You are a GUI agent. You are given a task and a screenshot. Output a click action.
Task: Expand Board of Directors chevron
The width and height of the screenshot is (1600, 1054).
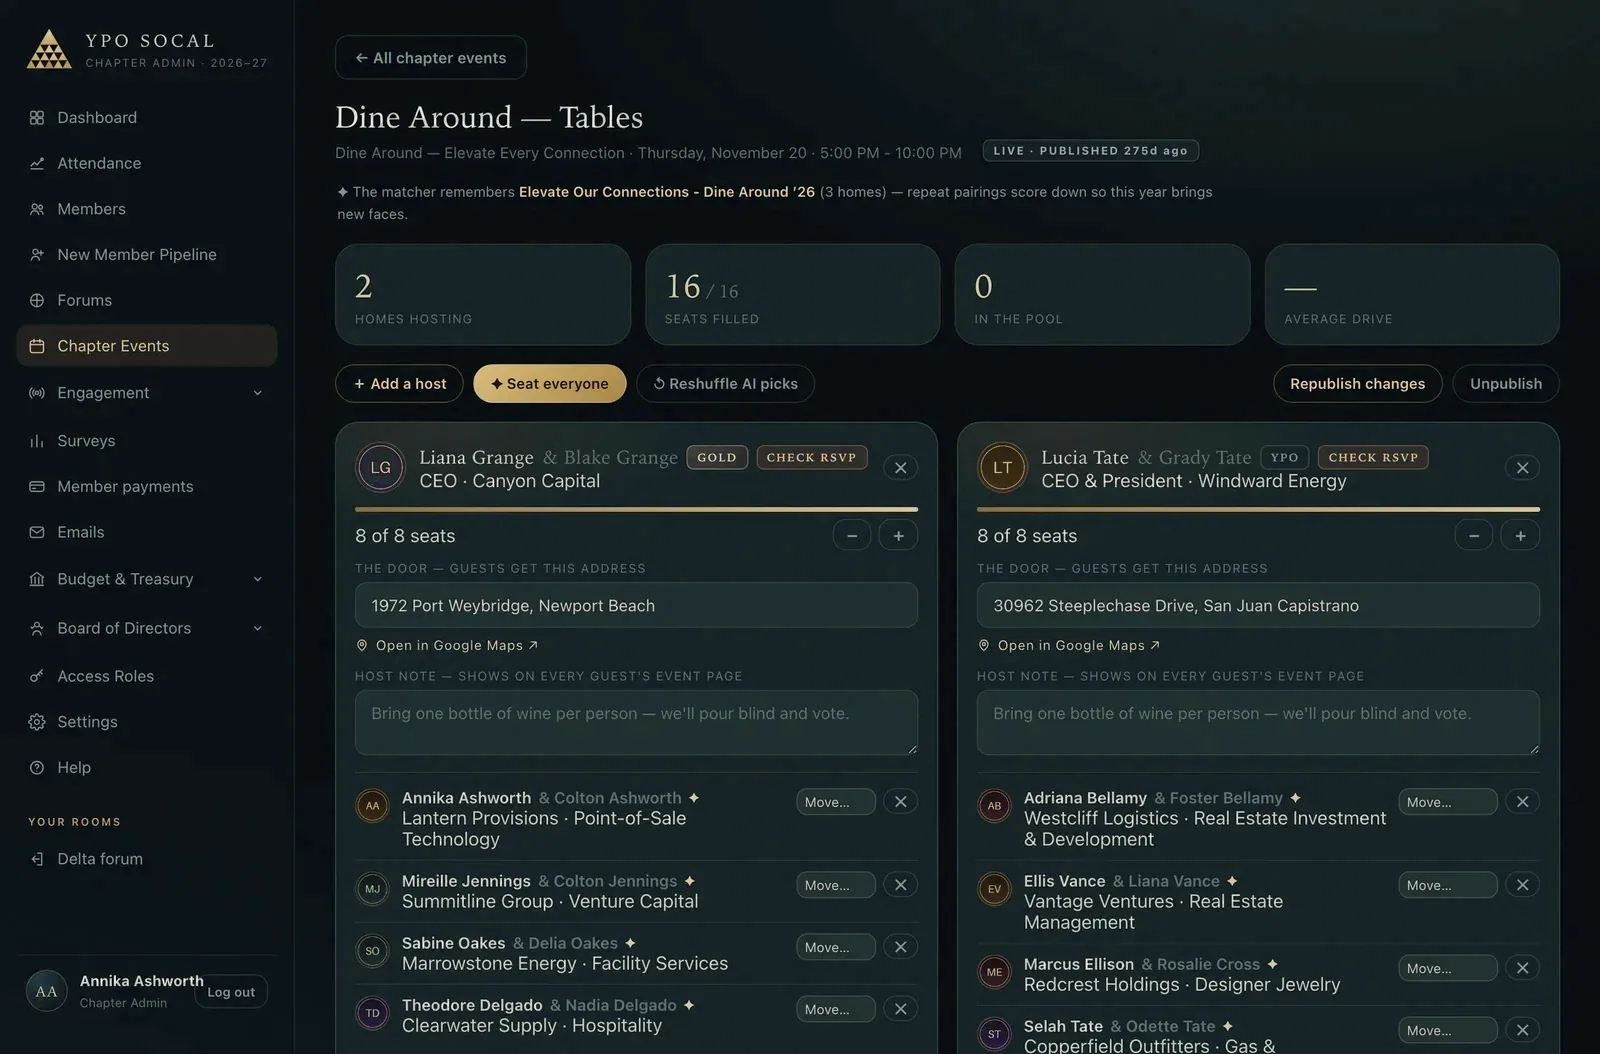point(257,628)
